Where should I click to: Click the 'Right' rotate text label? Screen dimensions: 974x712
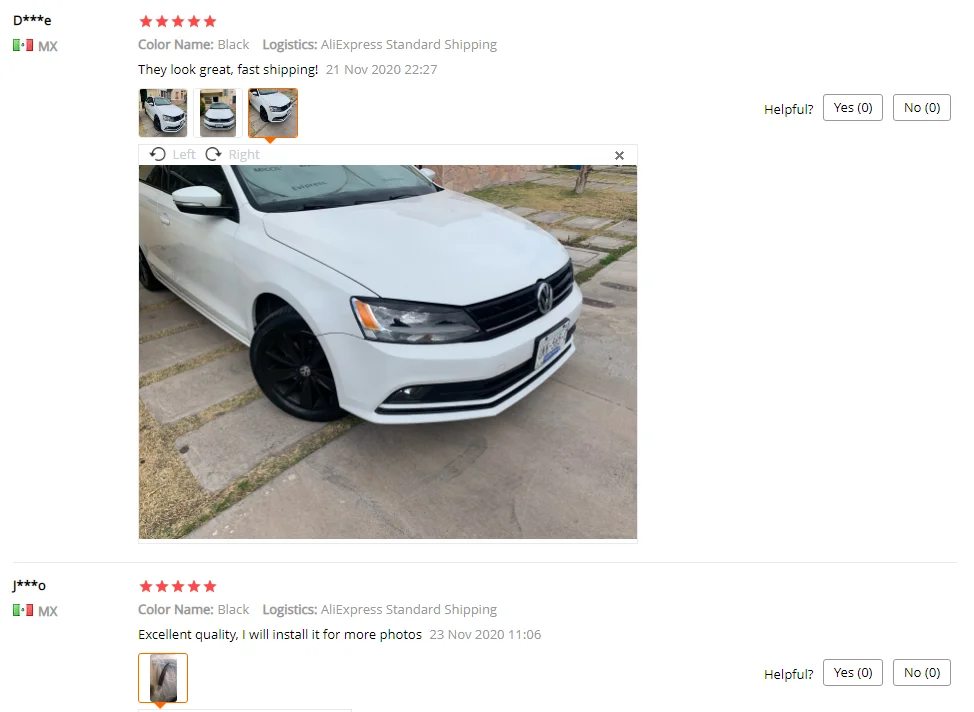tap(244, 155)
